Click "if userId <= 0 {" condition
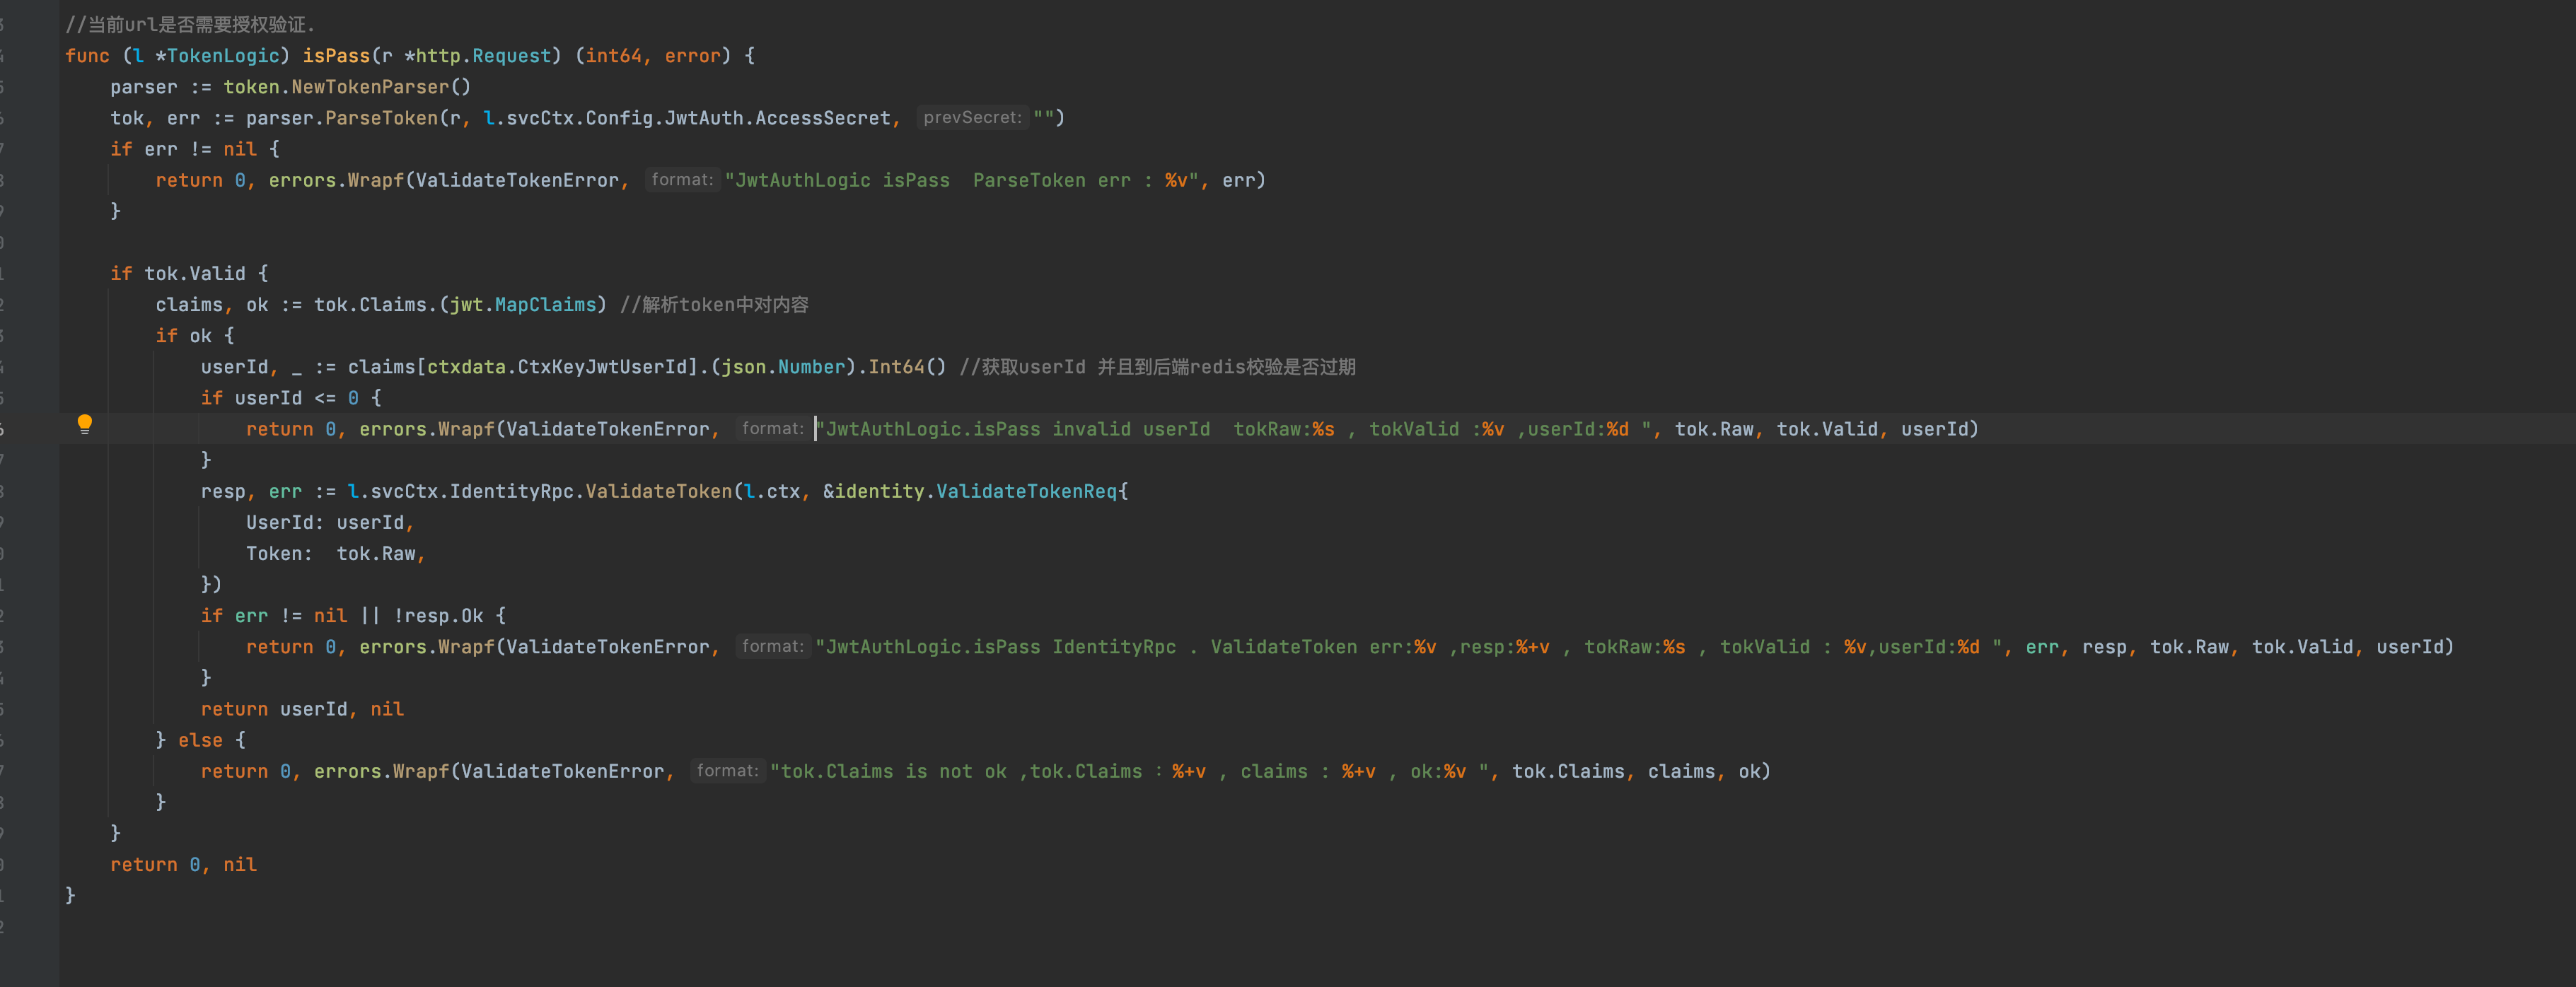The width and height of the screenshot is (2576, 987). coord(291,398)
